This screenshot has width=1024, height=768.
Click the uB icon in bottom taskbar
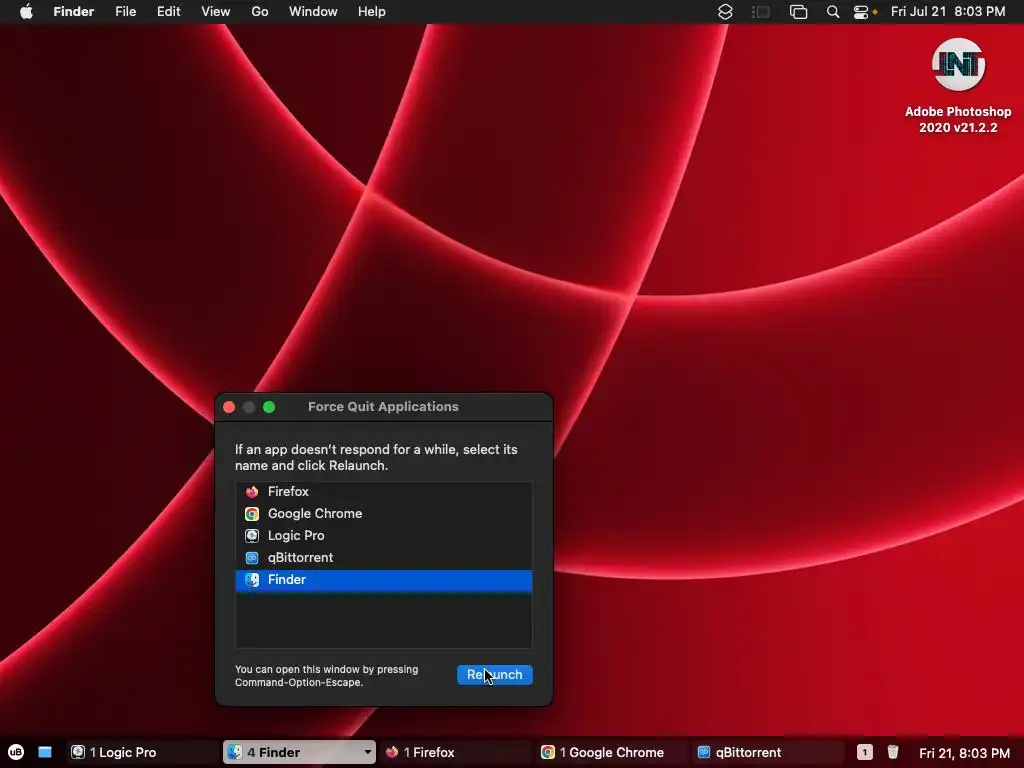(x=16, y=752)
